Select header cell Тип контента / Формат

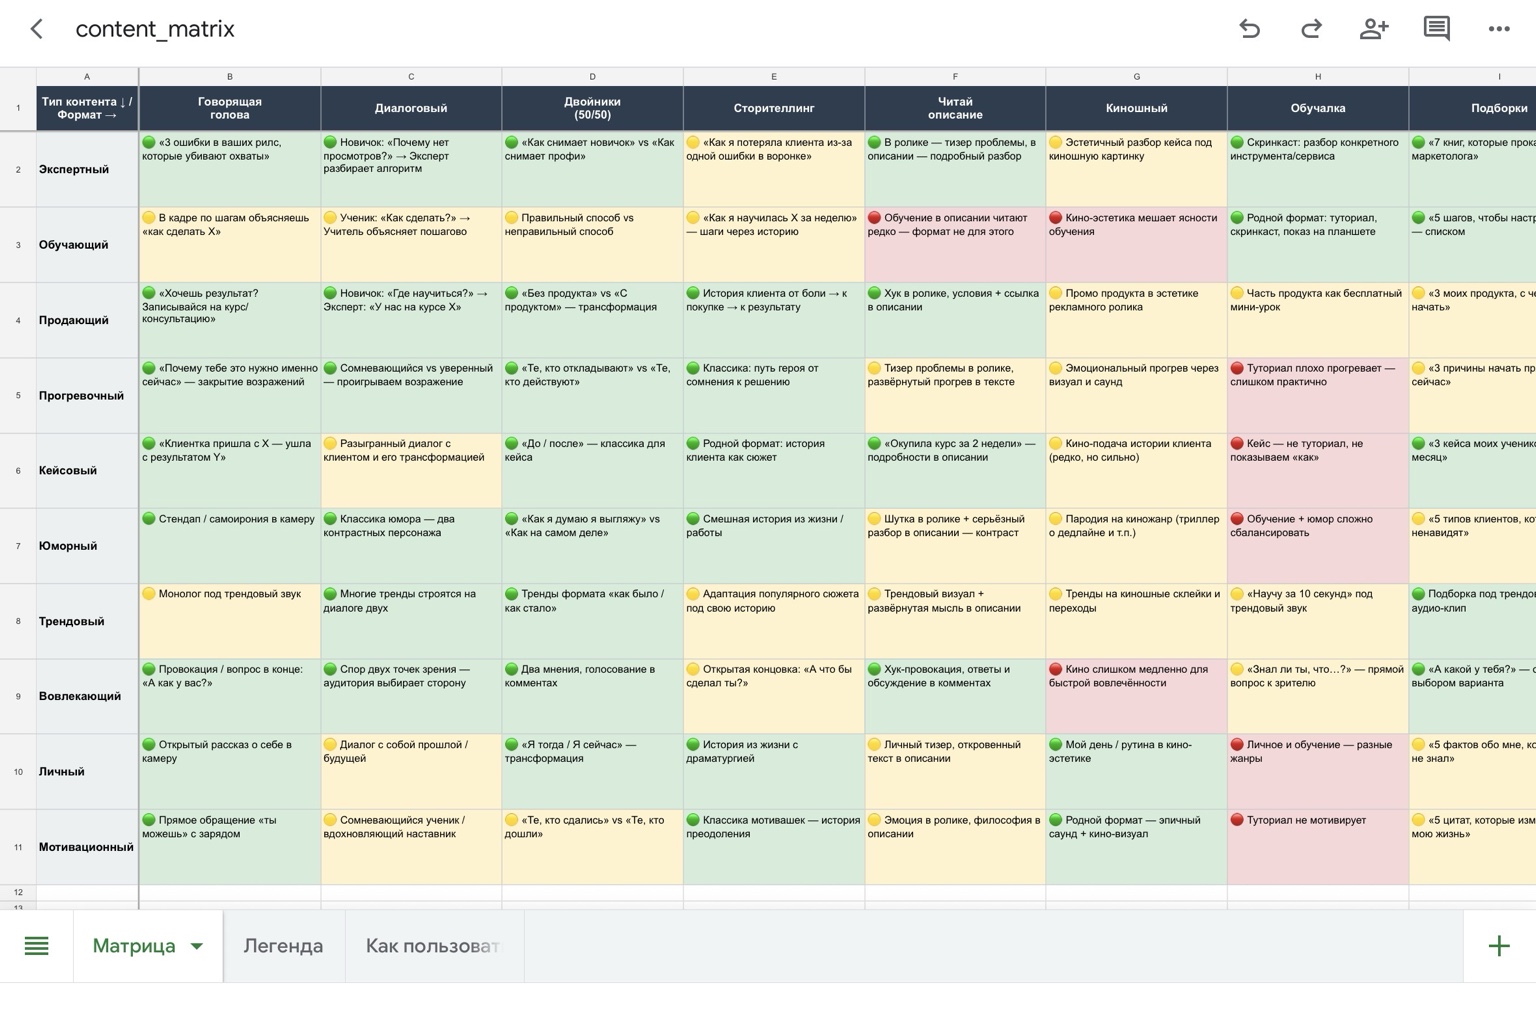tap(87, 108)
